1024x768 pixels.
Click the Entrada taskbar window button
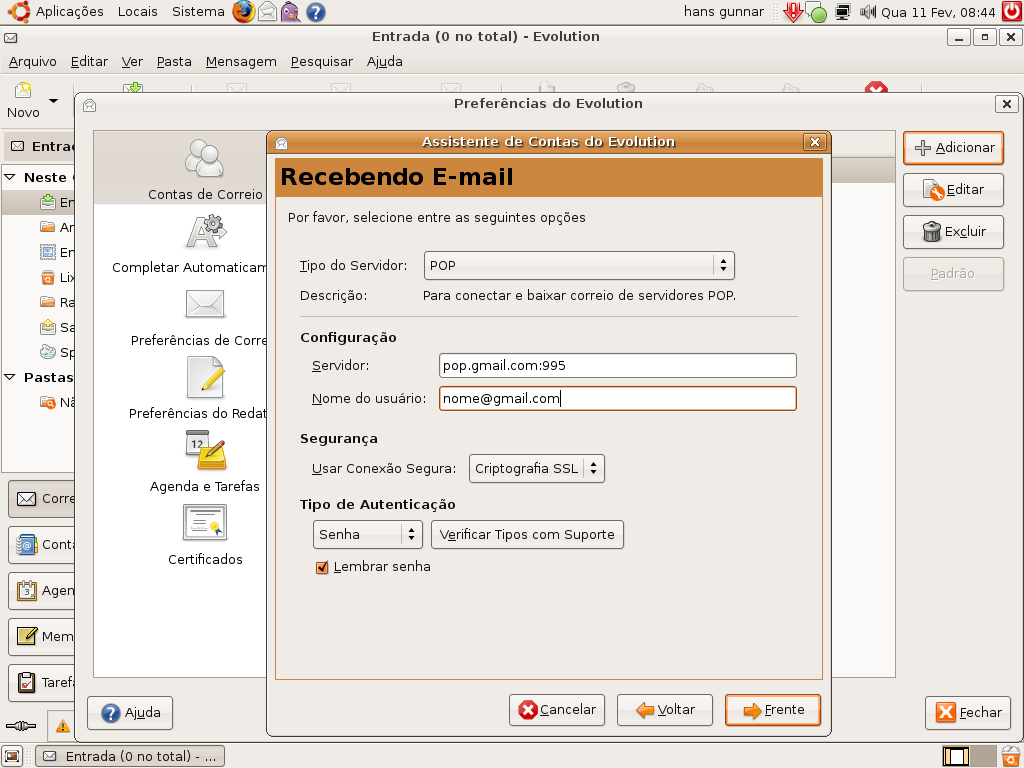[x=130, y=756]
